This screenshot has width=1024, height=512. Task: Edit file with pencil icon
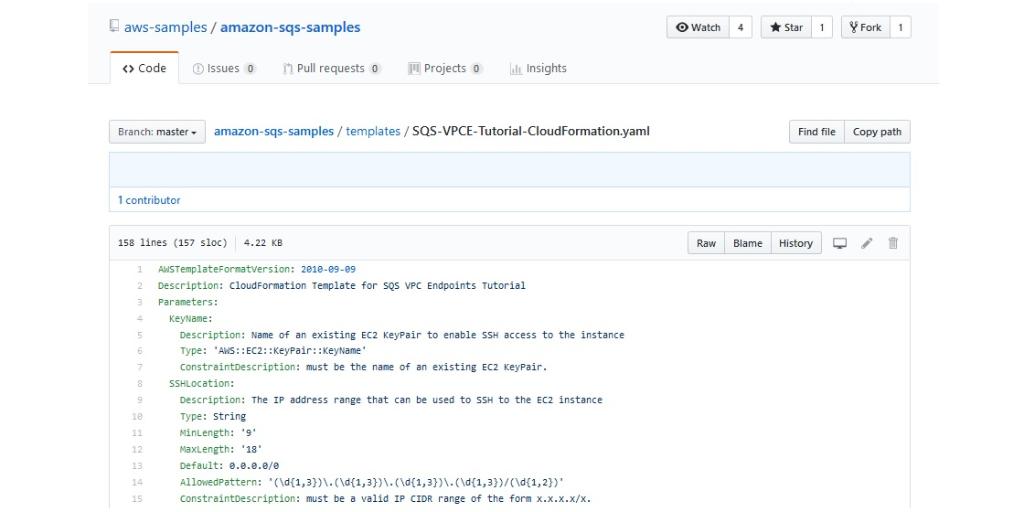tap(867, 243)
